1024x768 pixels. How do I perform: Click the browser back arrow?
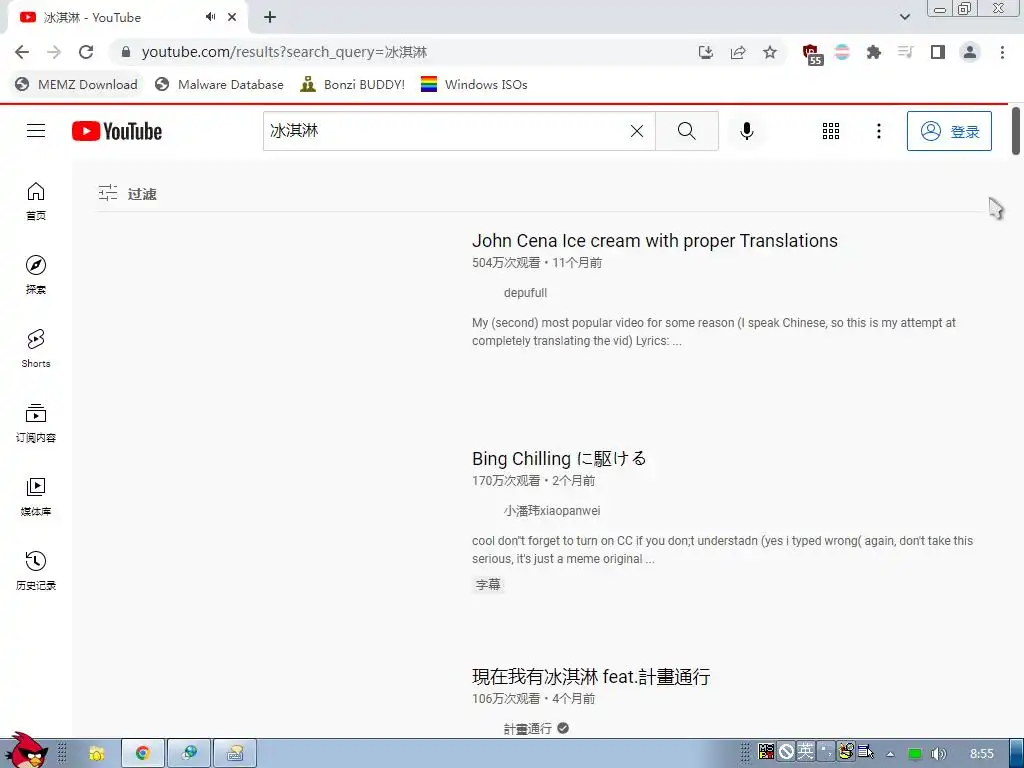22,52
